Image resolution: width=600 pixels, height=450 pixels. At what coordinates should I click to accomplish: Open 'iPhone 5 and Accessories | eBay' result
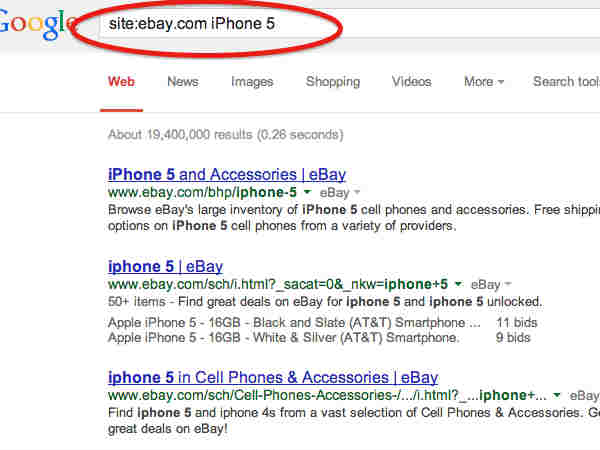coord(227,174)
